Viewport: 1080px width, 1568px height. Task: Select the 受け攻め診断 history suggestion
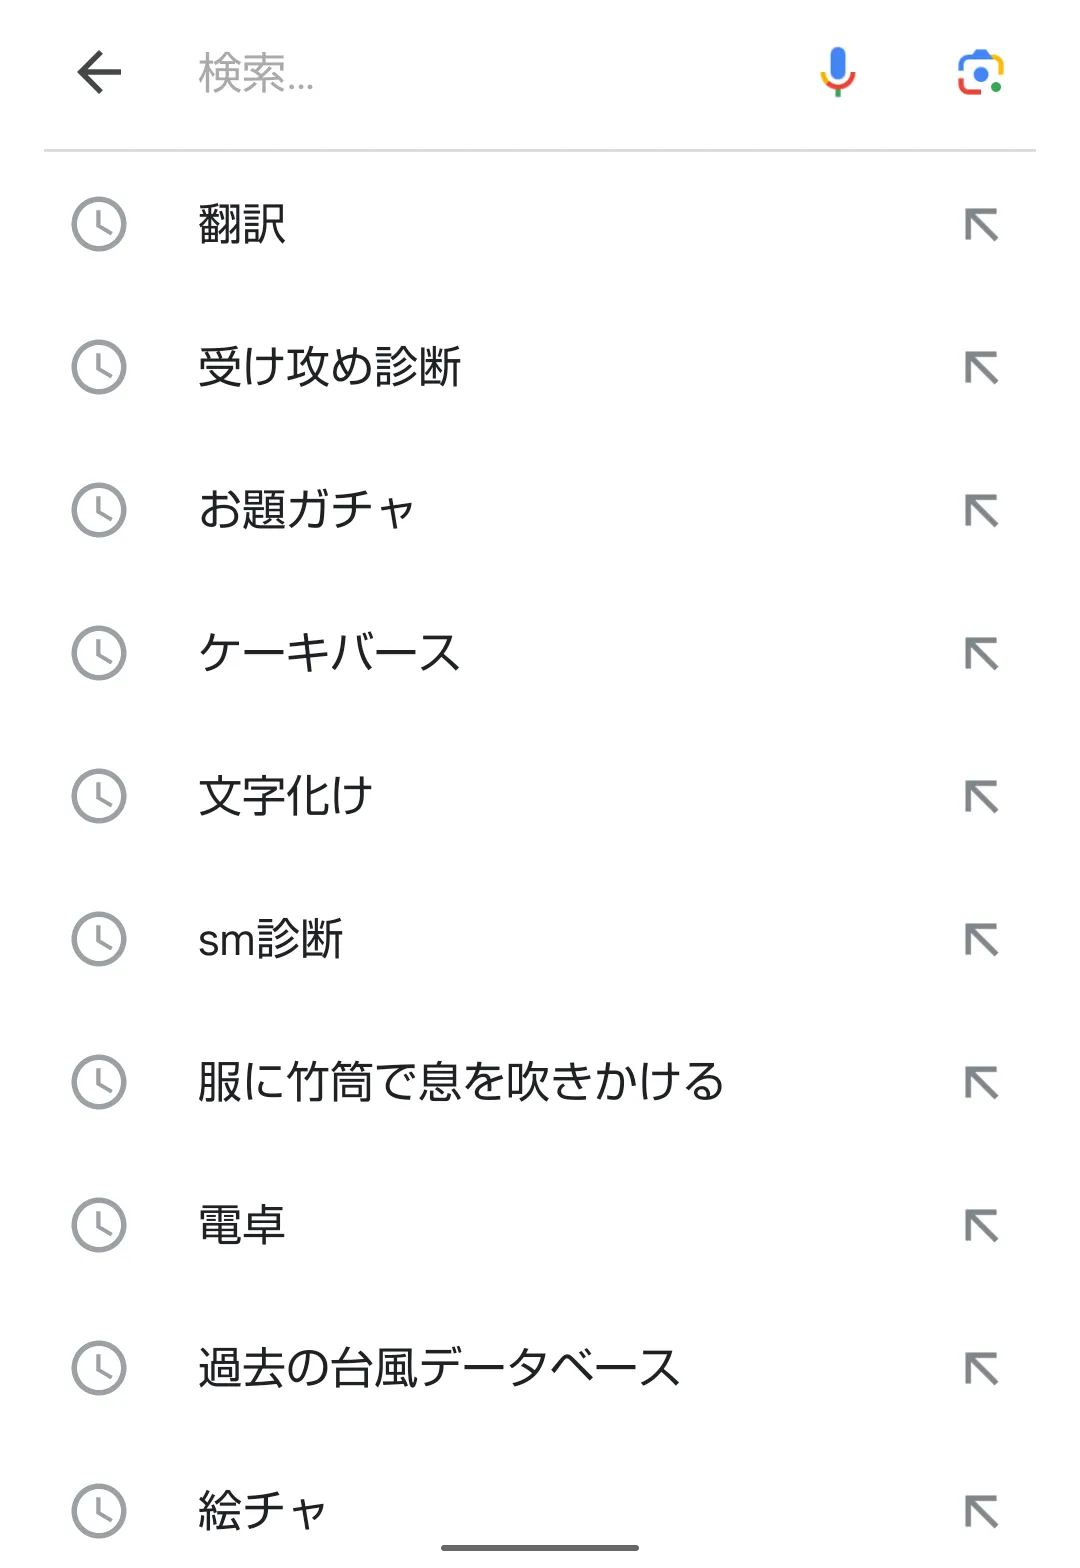[x=329, y=368]
